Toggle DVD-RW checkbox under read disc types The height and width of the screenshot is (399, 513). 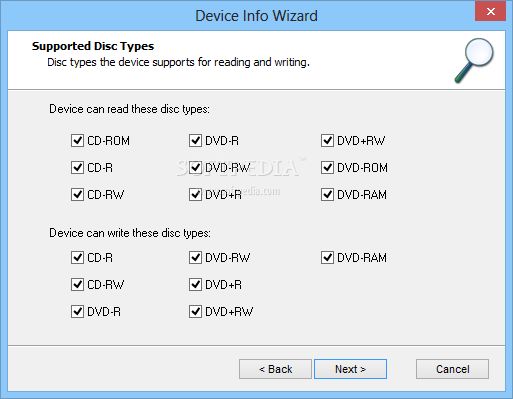click(195, 167)
